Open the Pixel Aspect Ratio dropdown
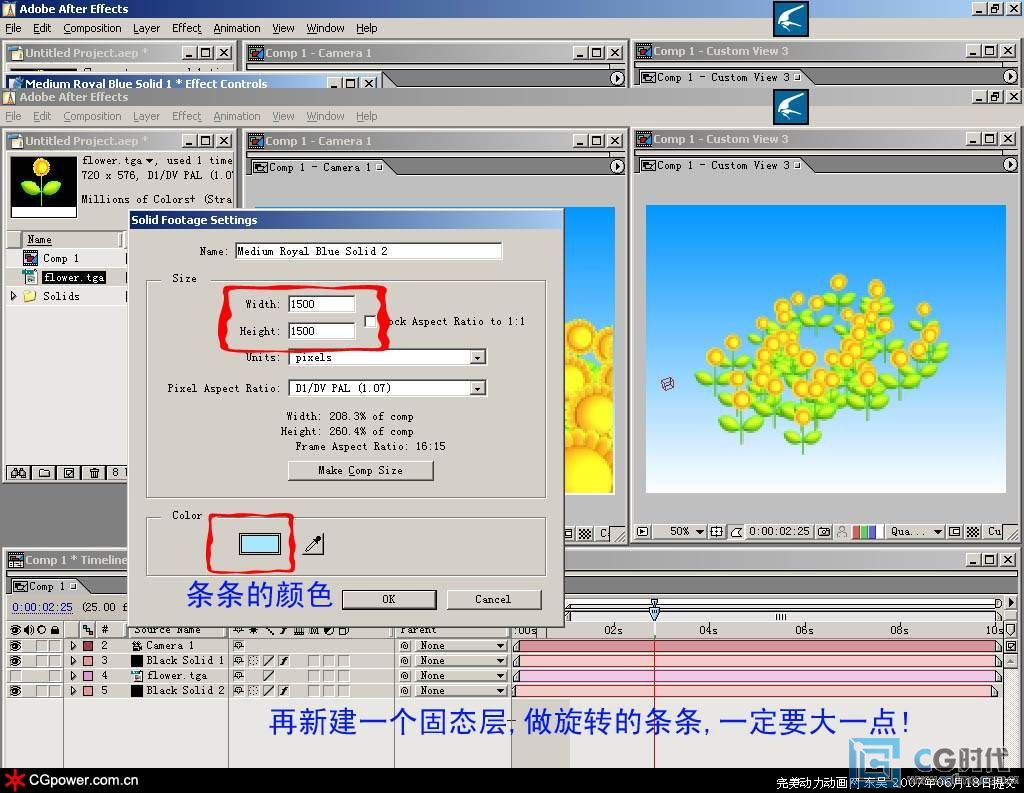The width and height of the screenshot is (1024, 793). coord(387,388)
